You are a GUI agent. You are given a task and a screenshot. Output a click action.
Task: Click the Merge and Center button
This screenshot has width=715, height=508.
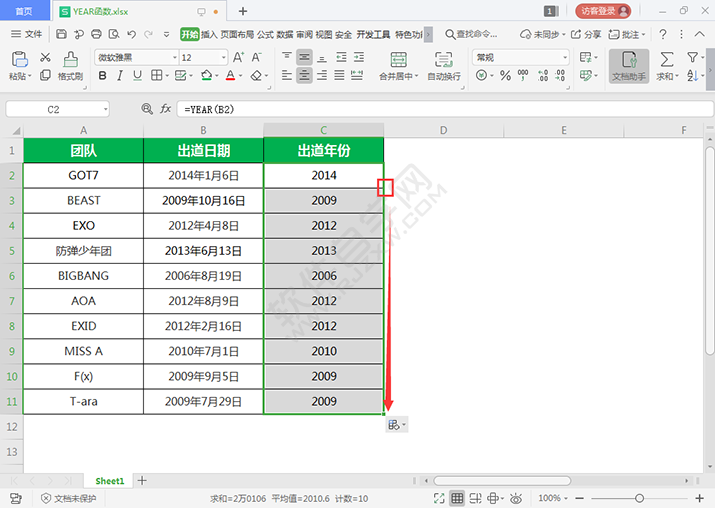click(x=399, y=66)
